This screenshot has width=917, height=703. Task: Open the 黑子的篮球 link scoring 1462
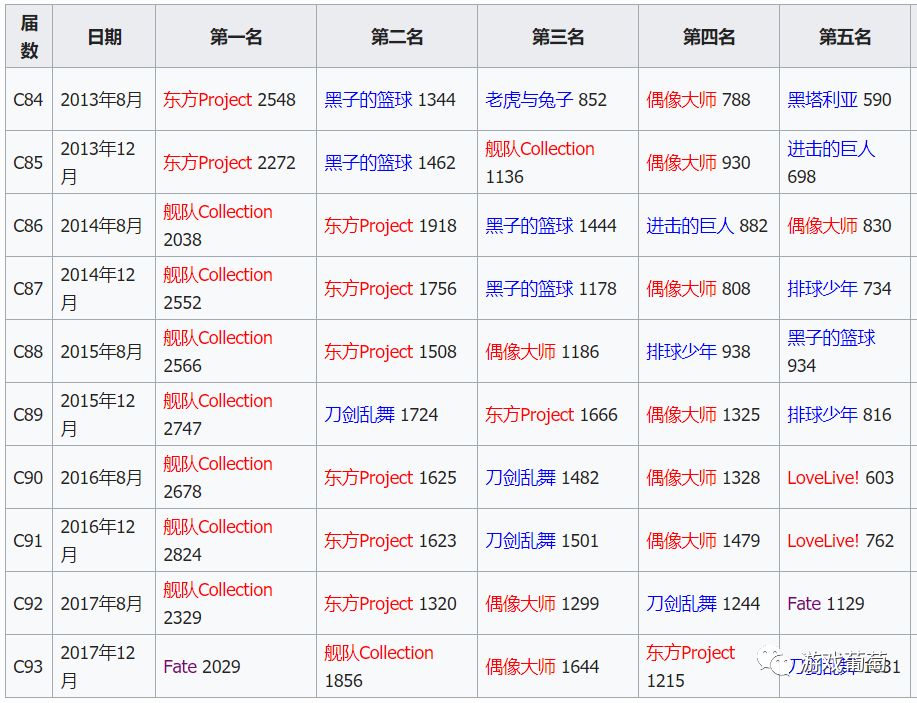click(x=368, y=163)
